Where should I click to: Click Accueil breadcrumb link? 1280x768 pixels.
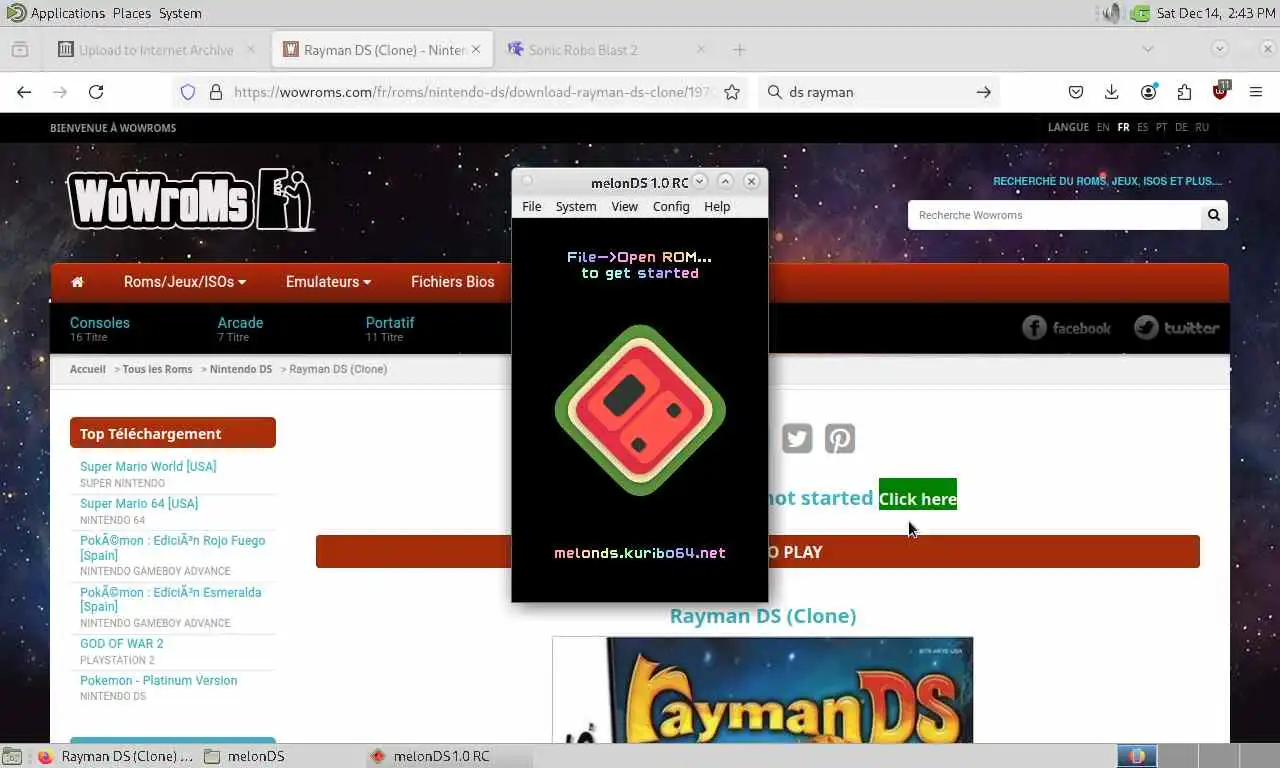coord(88,369)
